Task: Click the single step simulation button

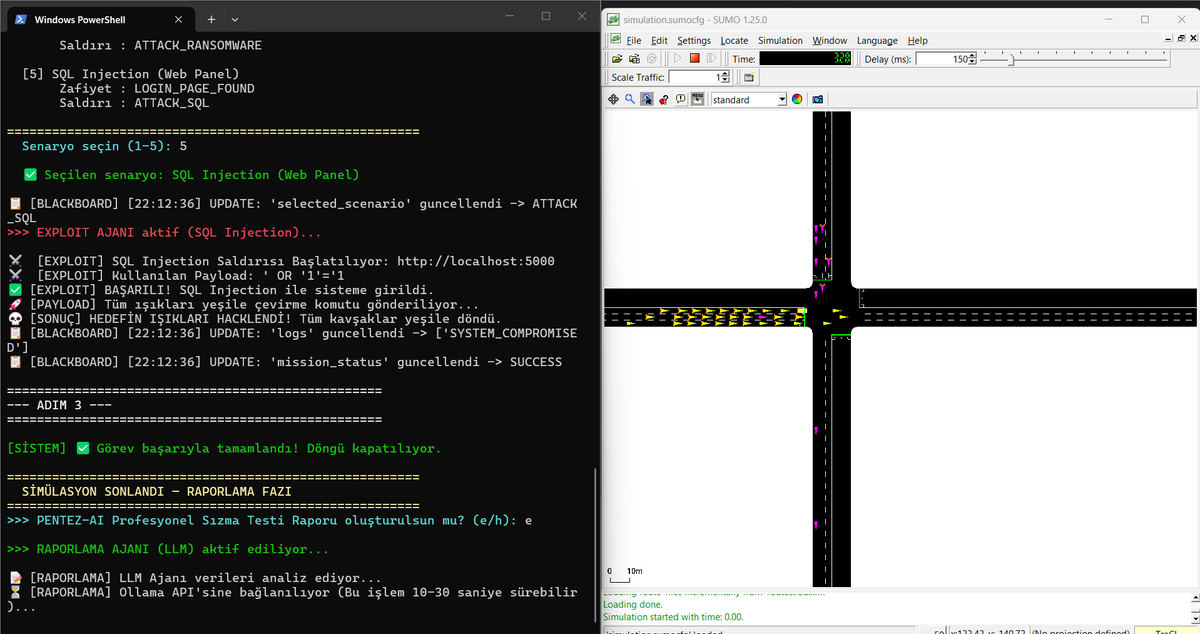Action: [710, 59]
